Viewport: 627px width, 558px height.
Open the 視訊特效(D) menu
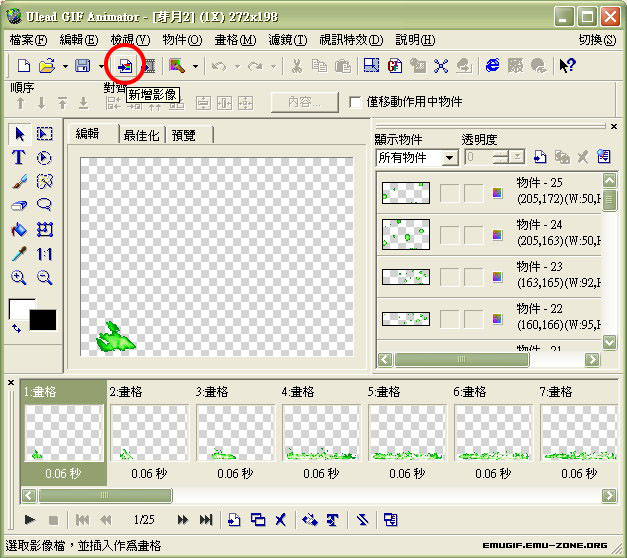coord(351,40)
